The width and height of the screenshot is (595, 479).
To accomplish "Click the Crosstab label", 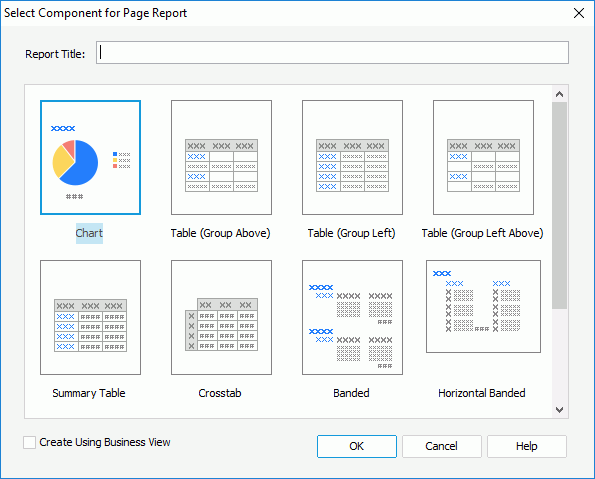I will tap(220, 393).
